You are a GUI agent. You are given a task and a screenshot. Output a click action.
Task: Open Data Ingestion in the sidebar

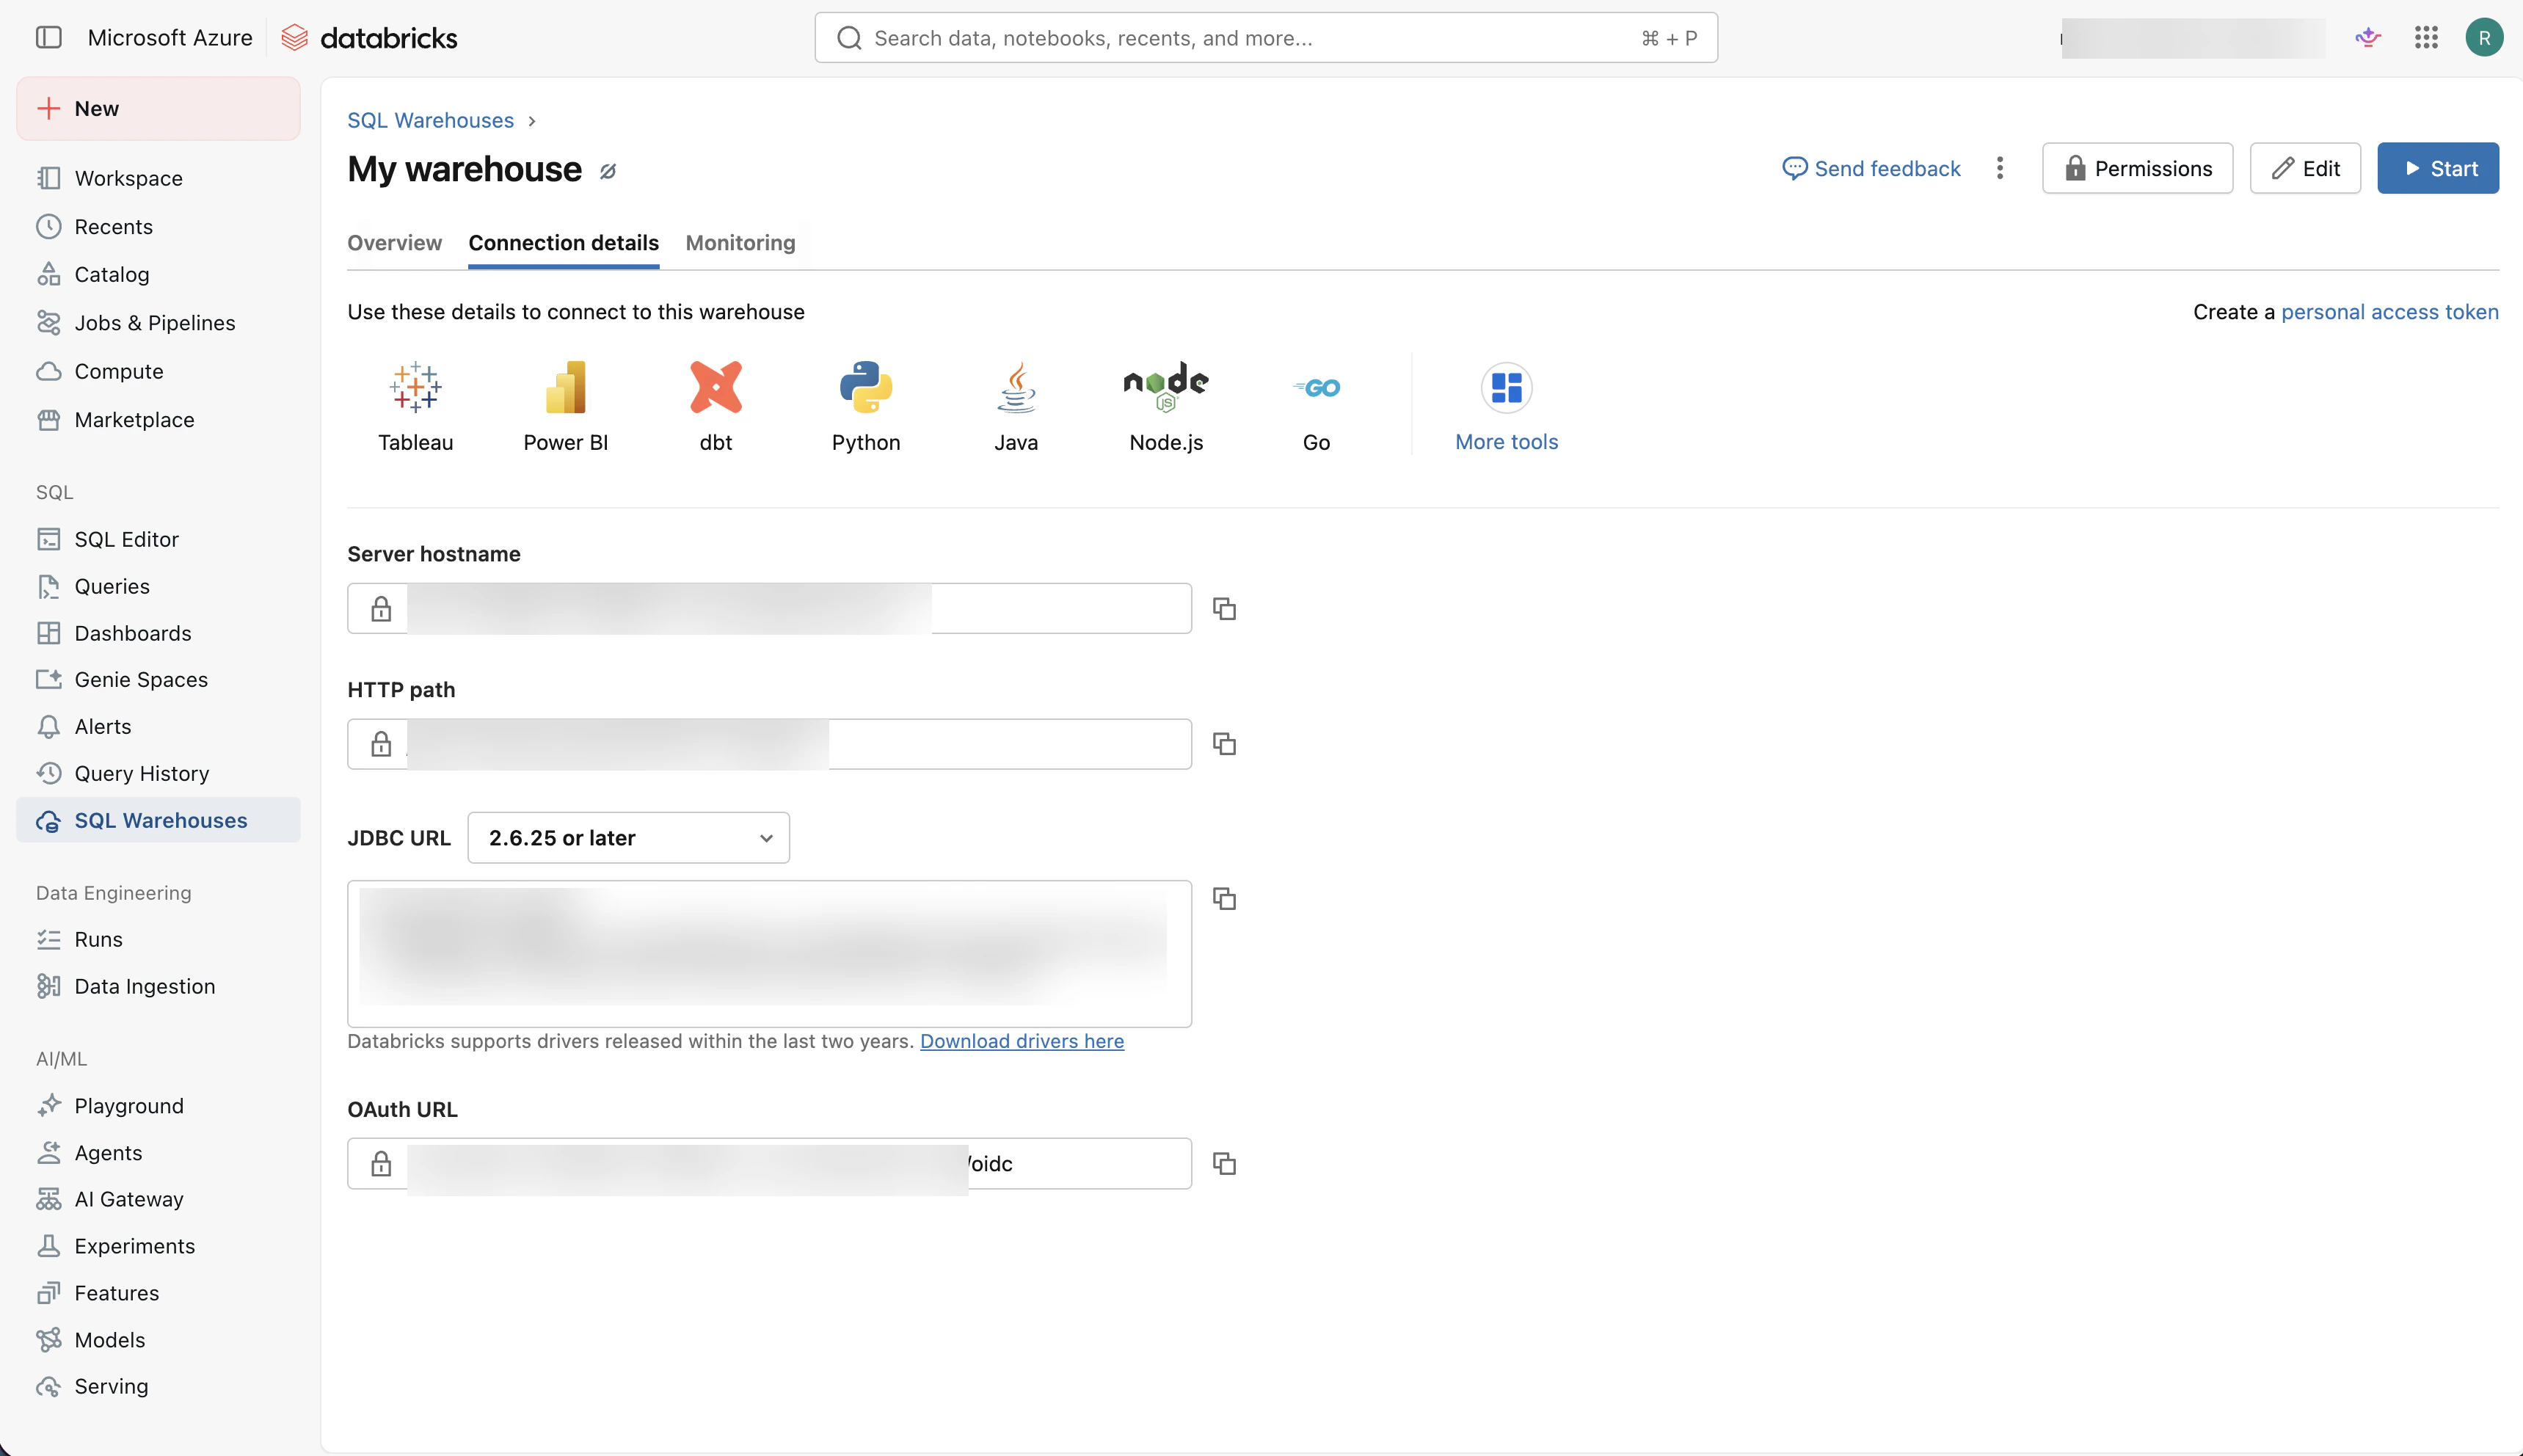158,986
